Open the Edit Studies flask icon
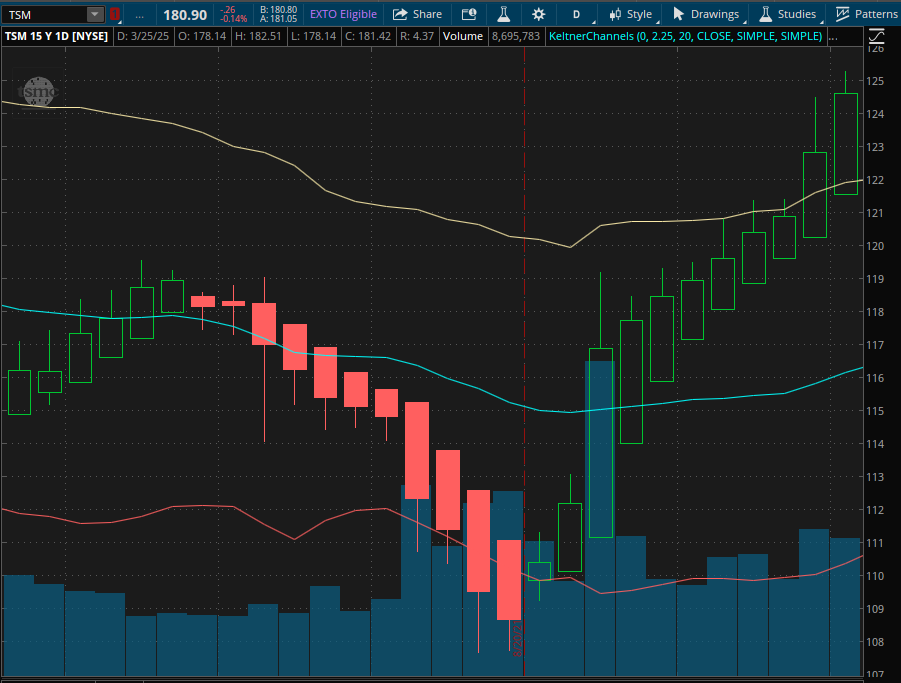Viewport: 901px width, 683px height. pyautogui.click(x=503, y=14)
